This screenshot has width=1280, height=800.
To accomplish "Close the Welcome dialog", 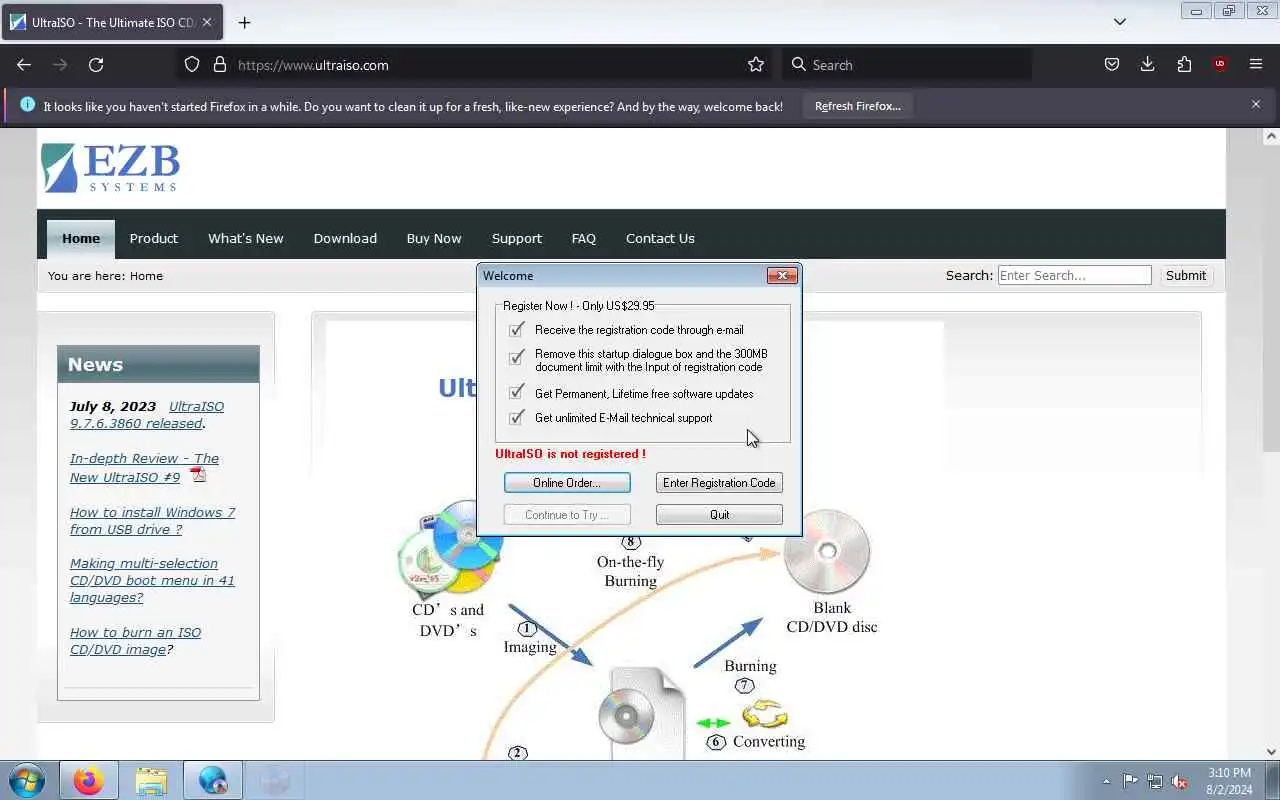I will point(782,276).
